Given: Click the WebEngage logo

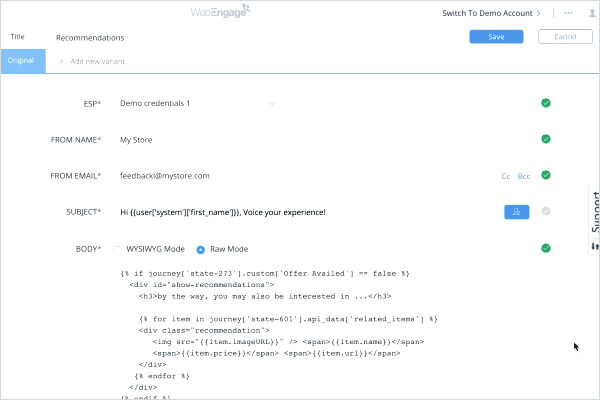Looking at the screenshot, I should 226,13.
